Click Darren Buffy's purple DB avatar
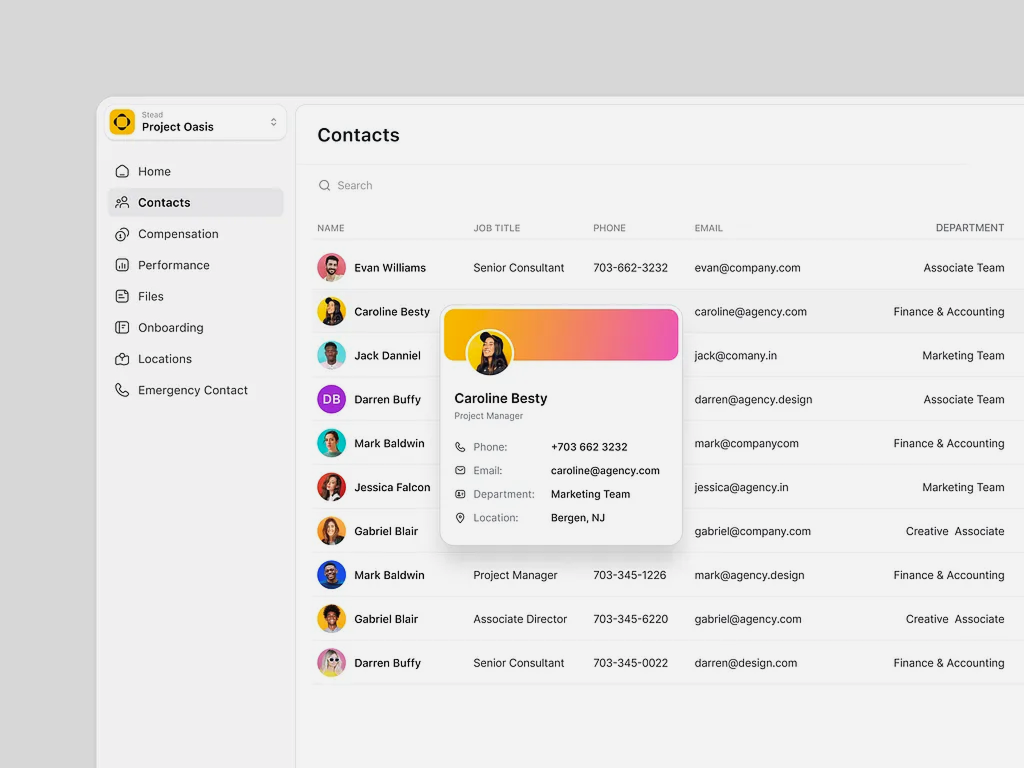 click(331, 399)
